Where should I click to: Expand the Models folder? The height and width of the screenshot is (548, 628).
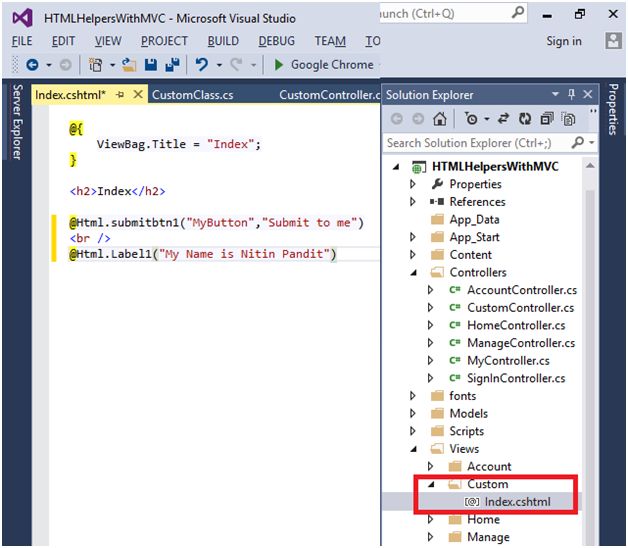pos(413,413)
